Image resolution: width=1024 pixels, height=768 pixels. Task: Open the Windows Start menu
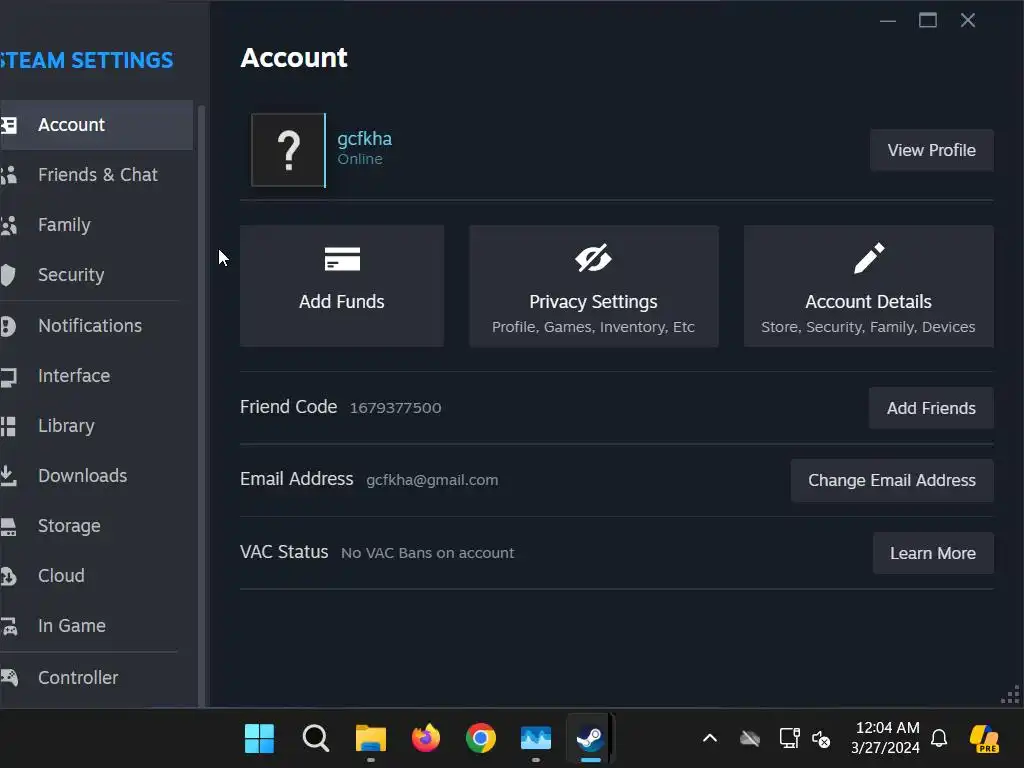point(259,739)
